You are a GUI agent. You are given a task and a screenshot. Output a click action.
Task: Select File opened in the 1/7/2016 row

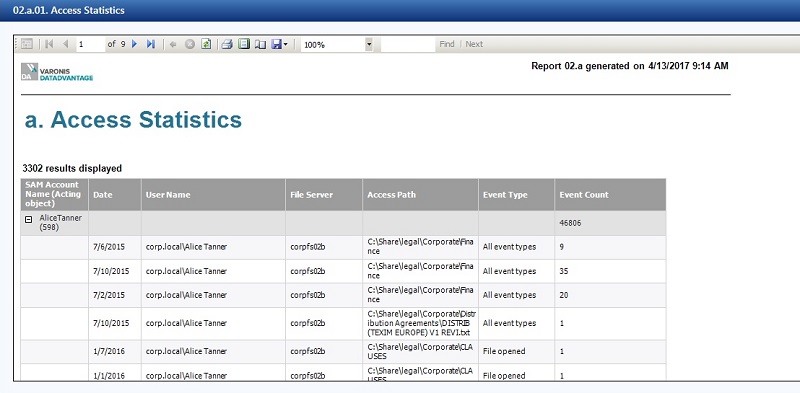[504, 352]
